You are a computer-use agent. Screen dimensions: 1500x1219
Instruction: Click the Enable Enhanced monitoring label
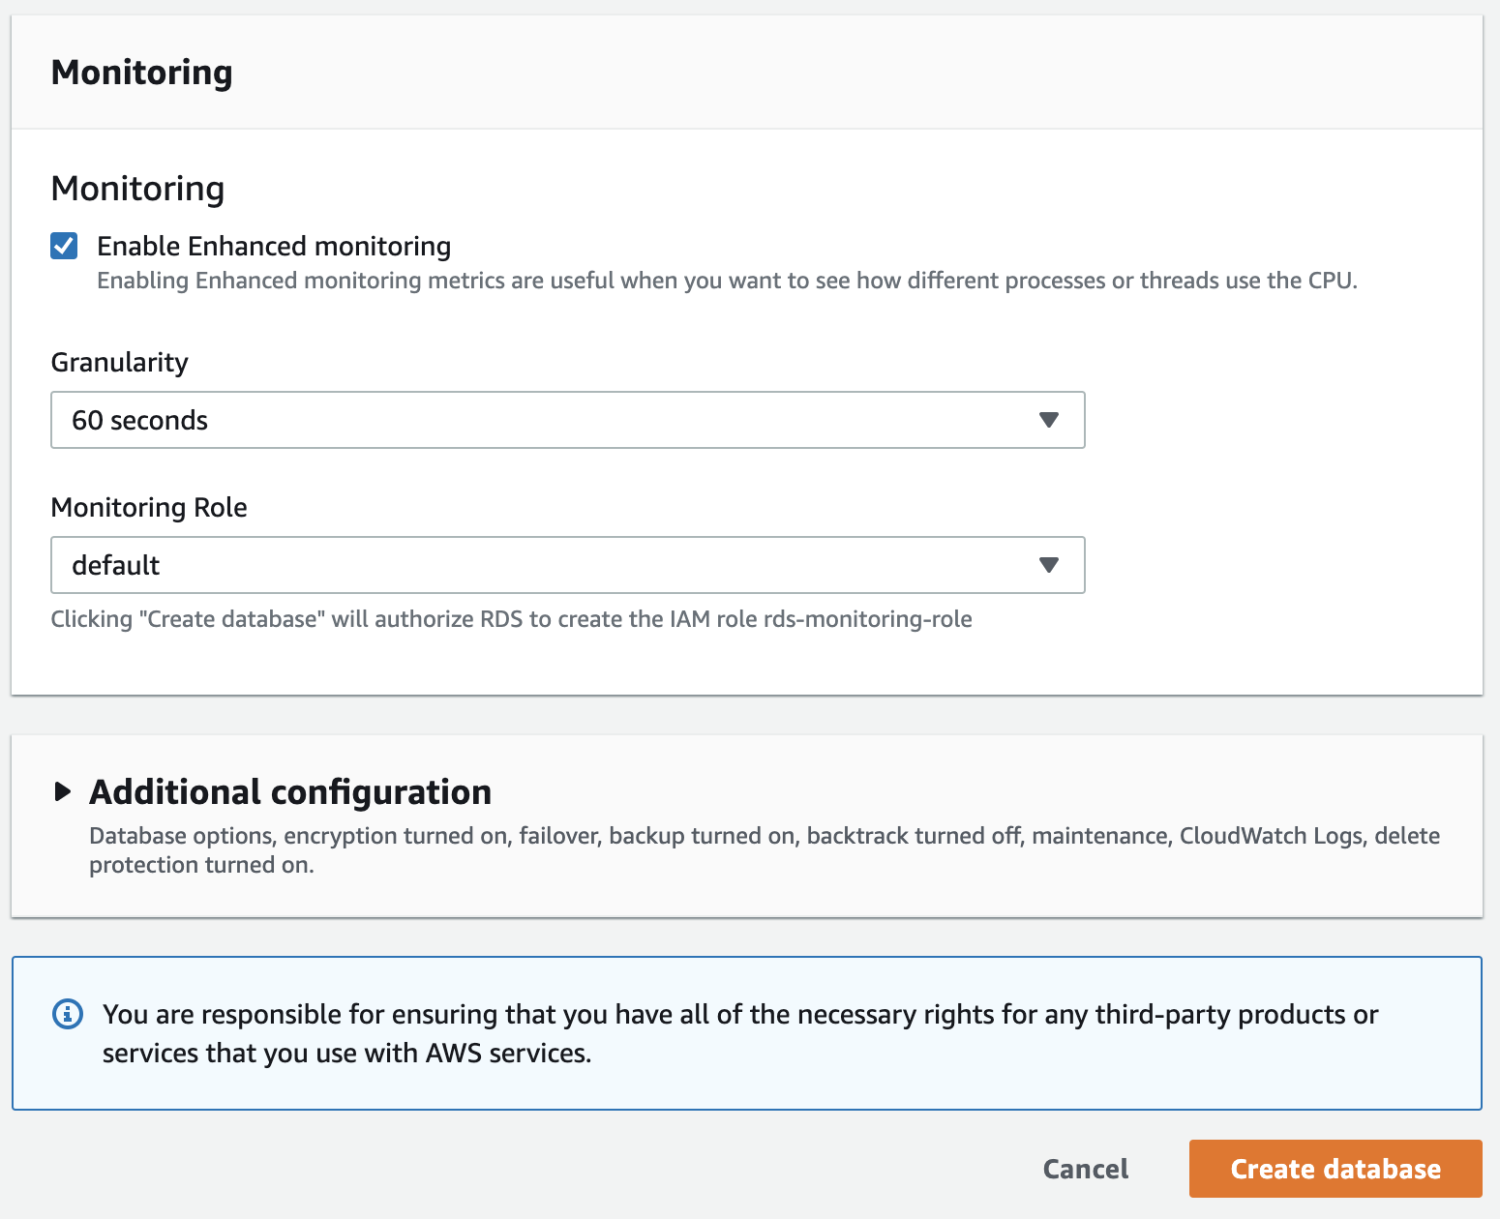(x=273, y=246)
